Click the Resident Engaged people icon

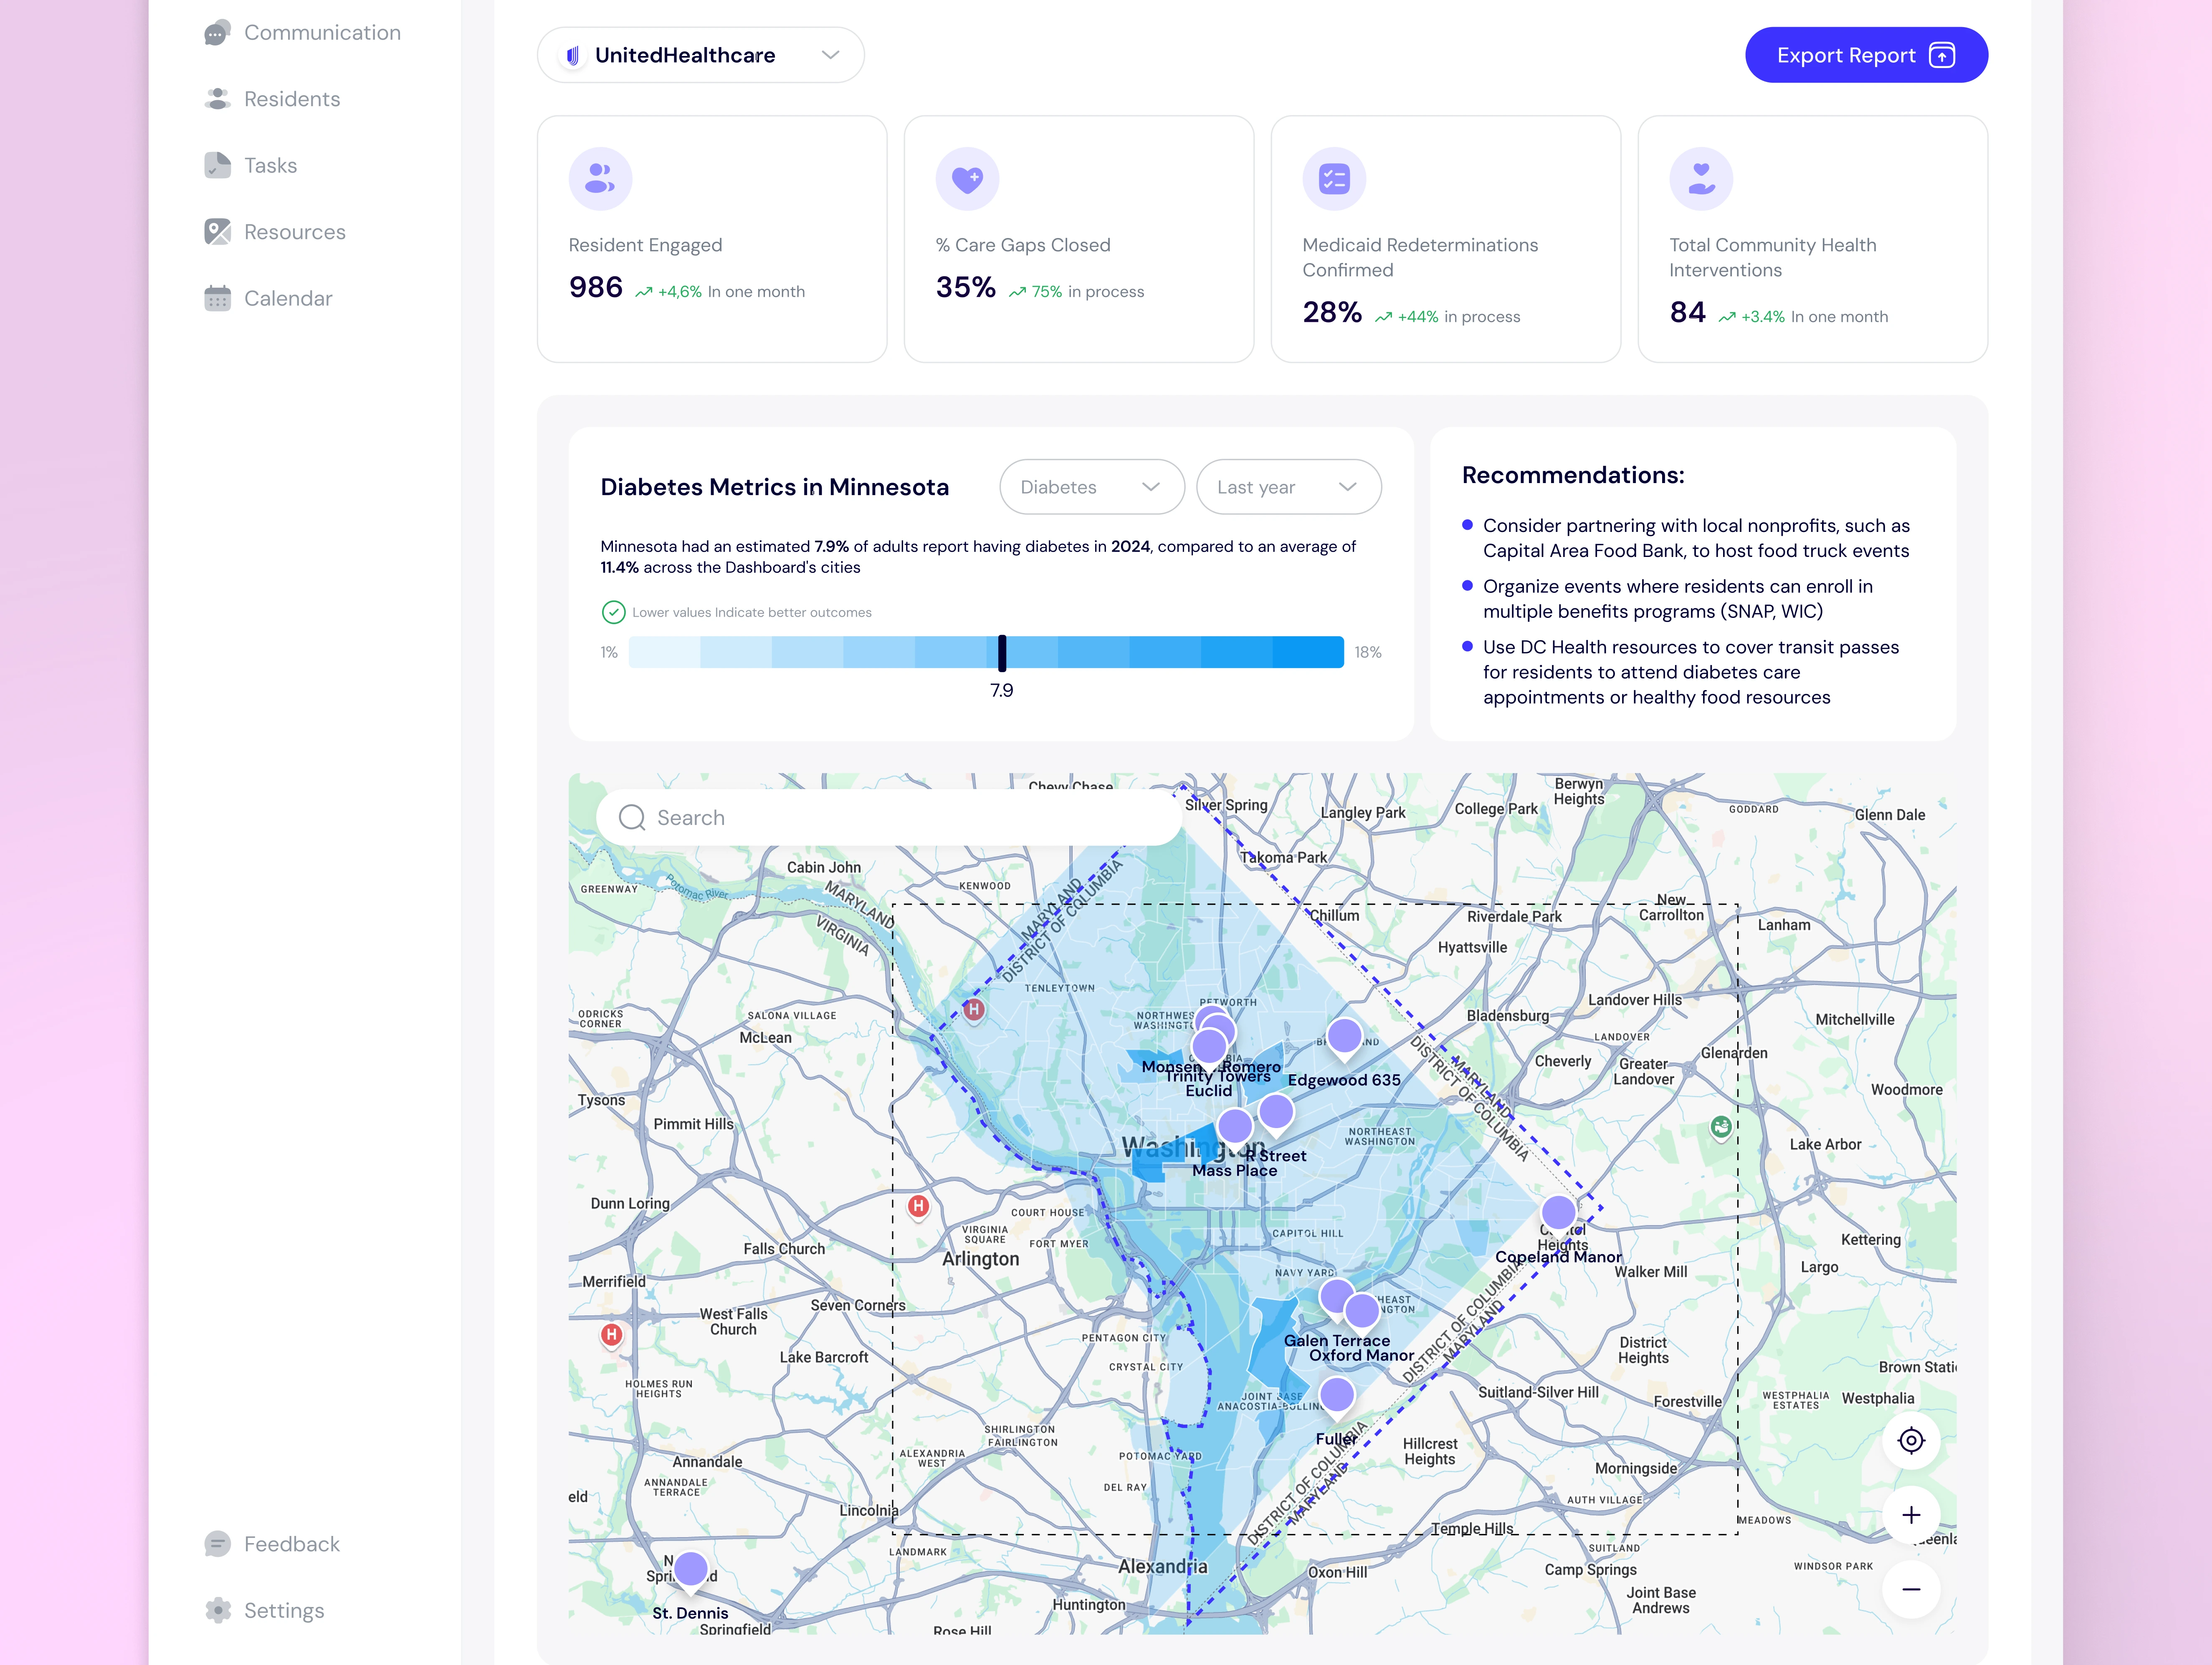pos(600,179)
